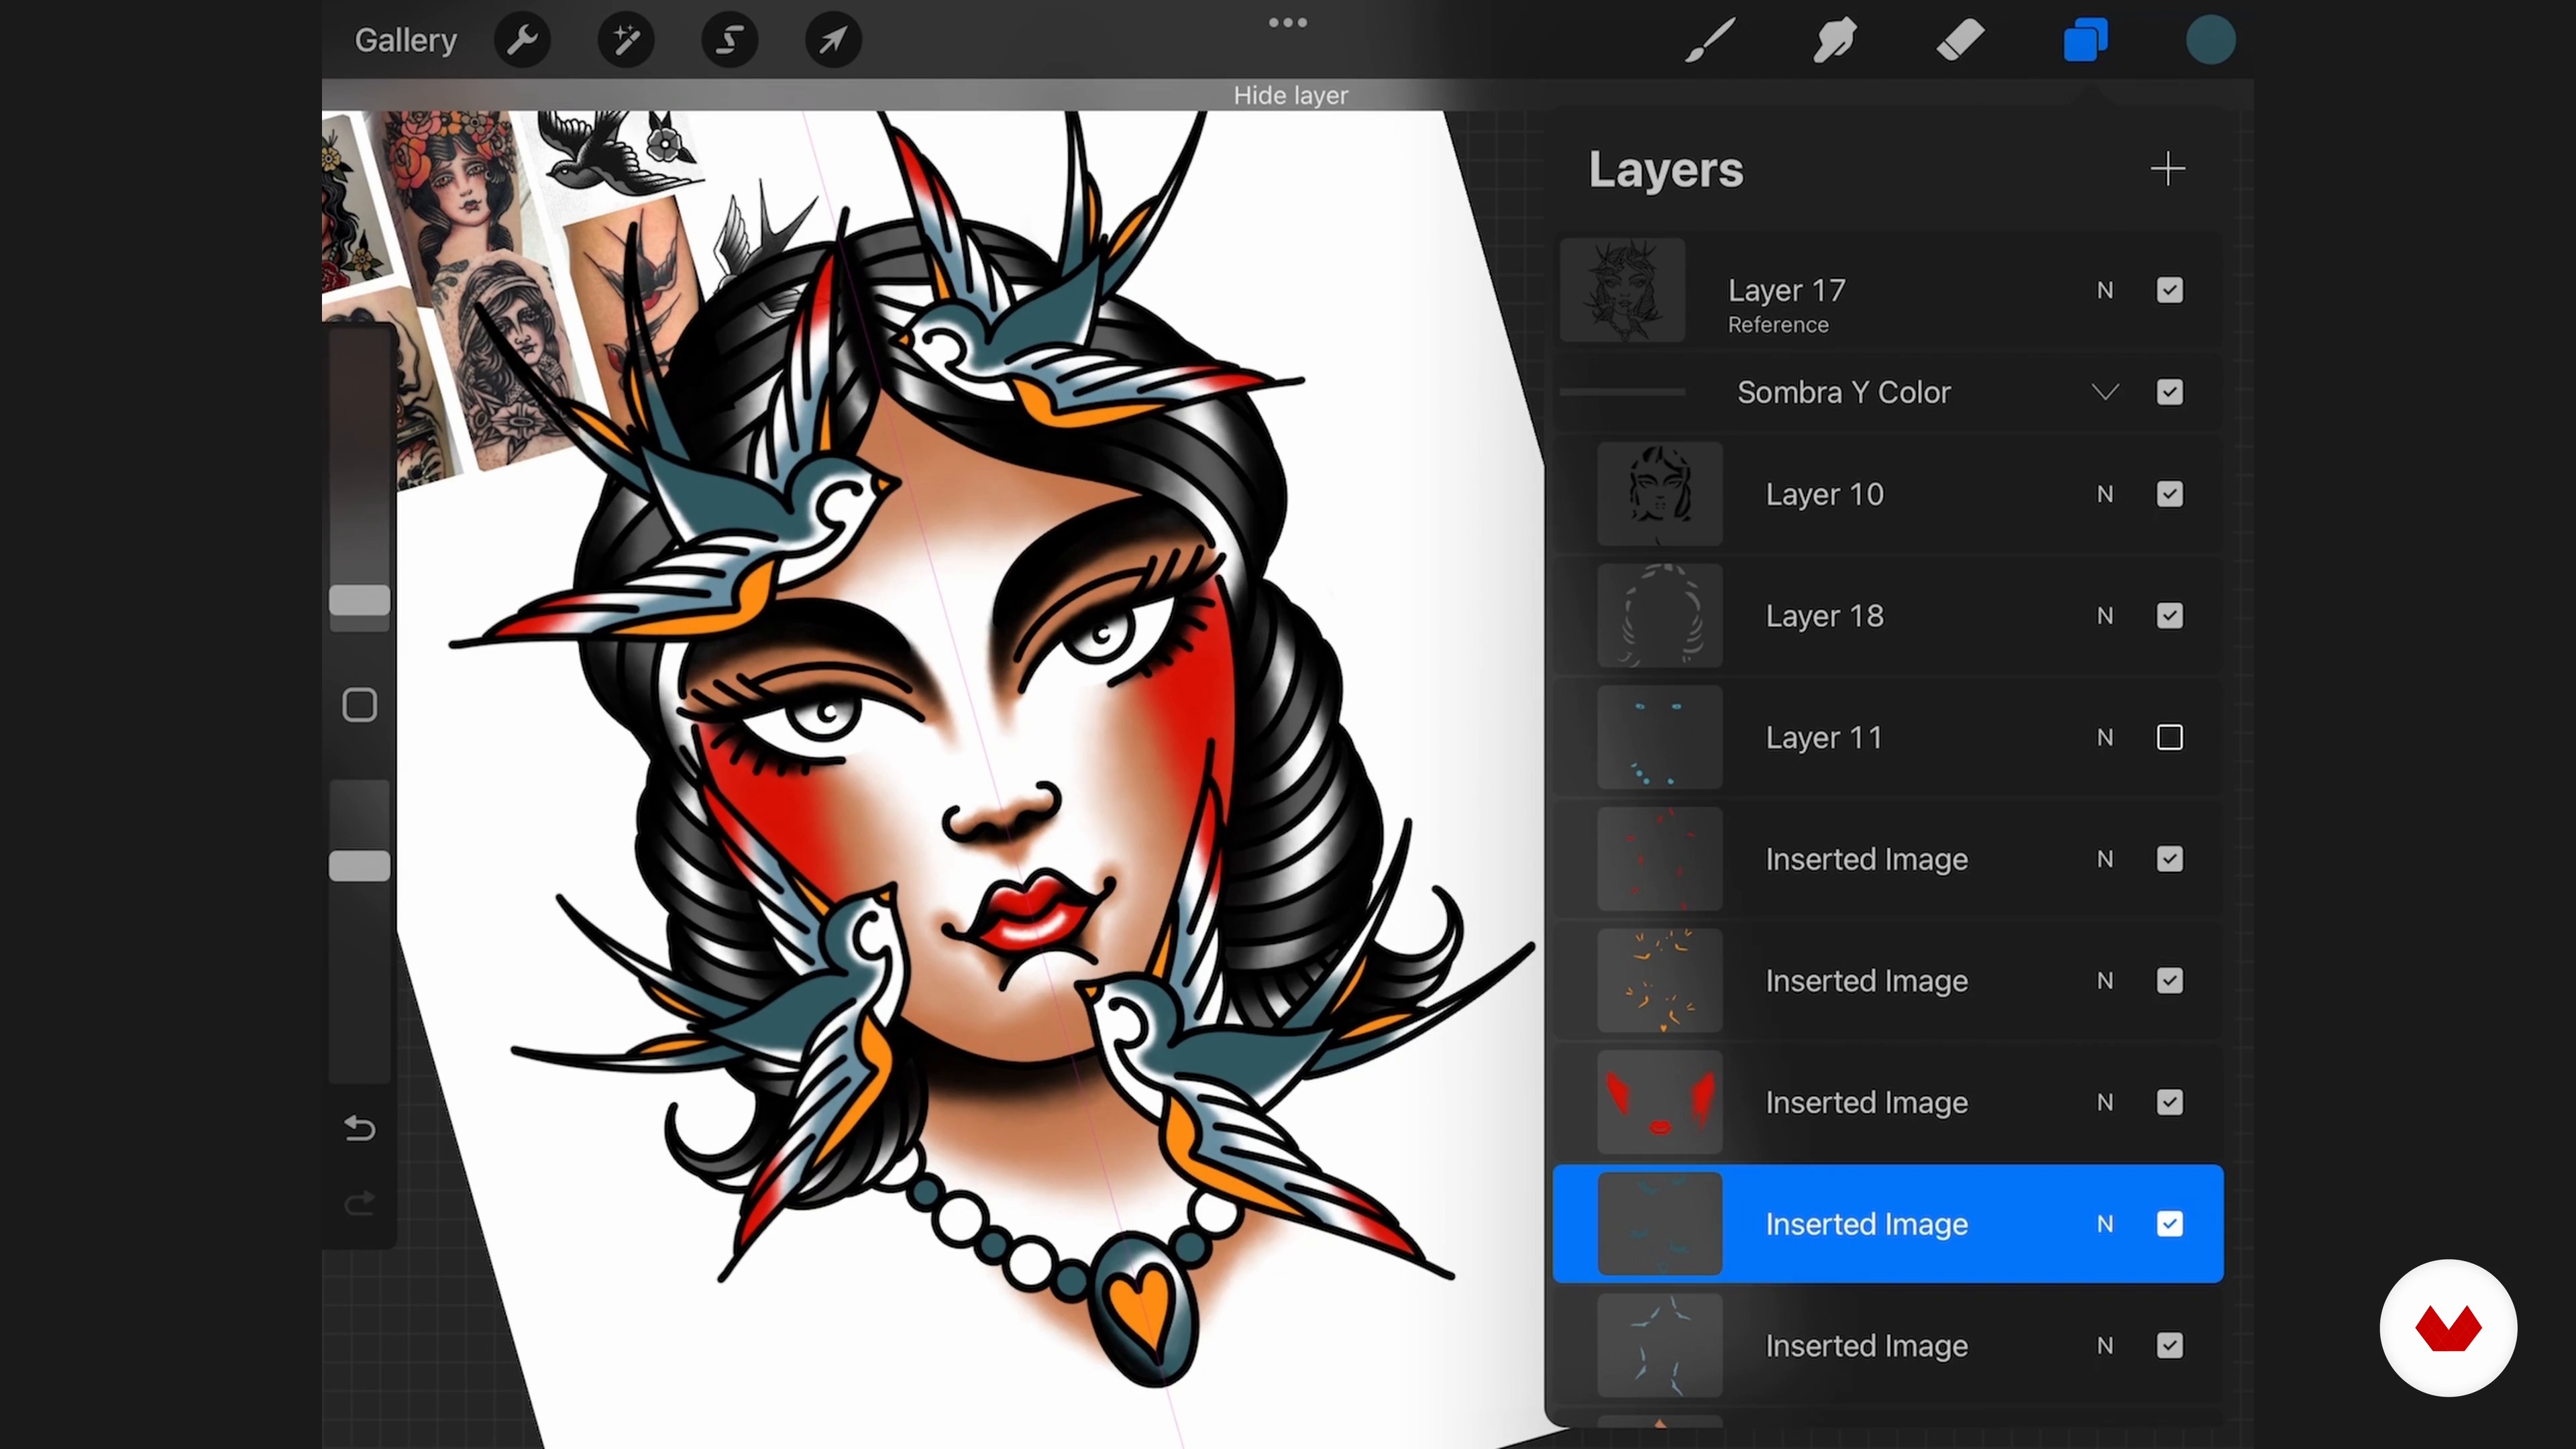
Task: Open blend mode N for Layer 17
Action: pyautogui.click(x=2106, y=290)
